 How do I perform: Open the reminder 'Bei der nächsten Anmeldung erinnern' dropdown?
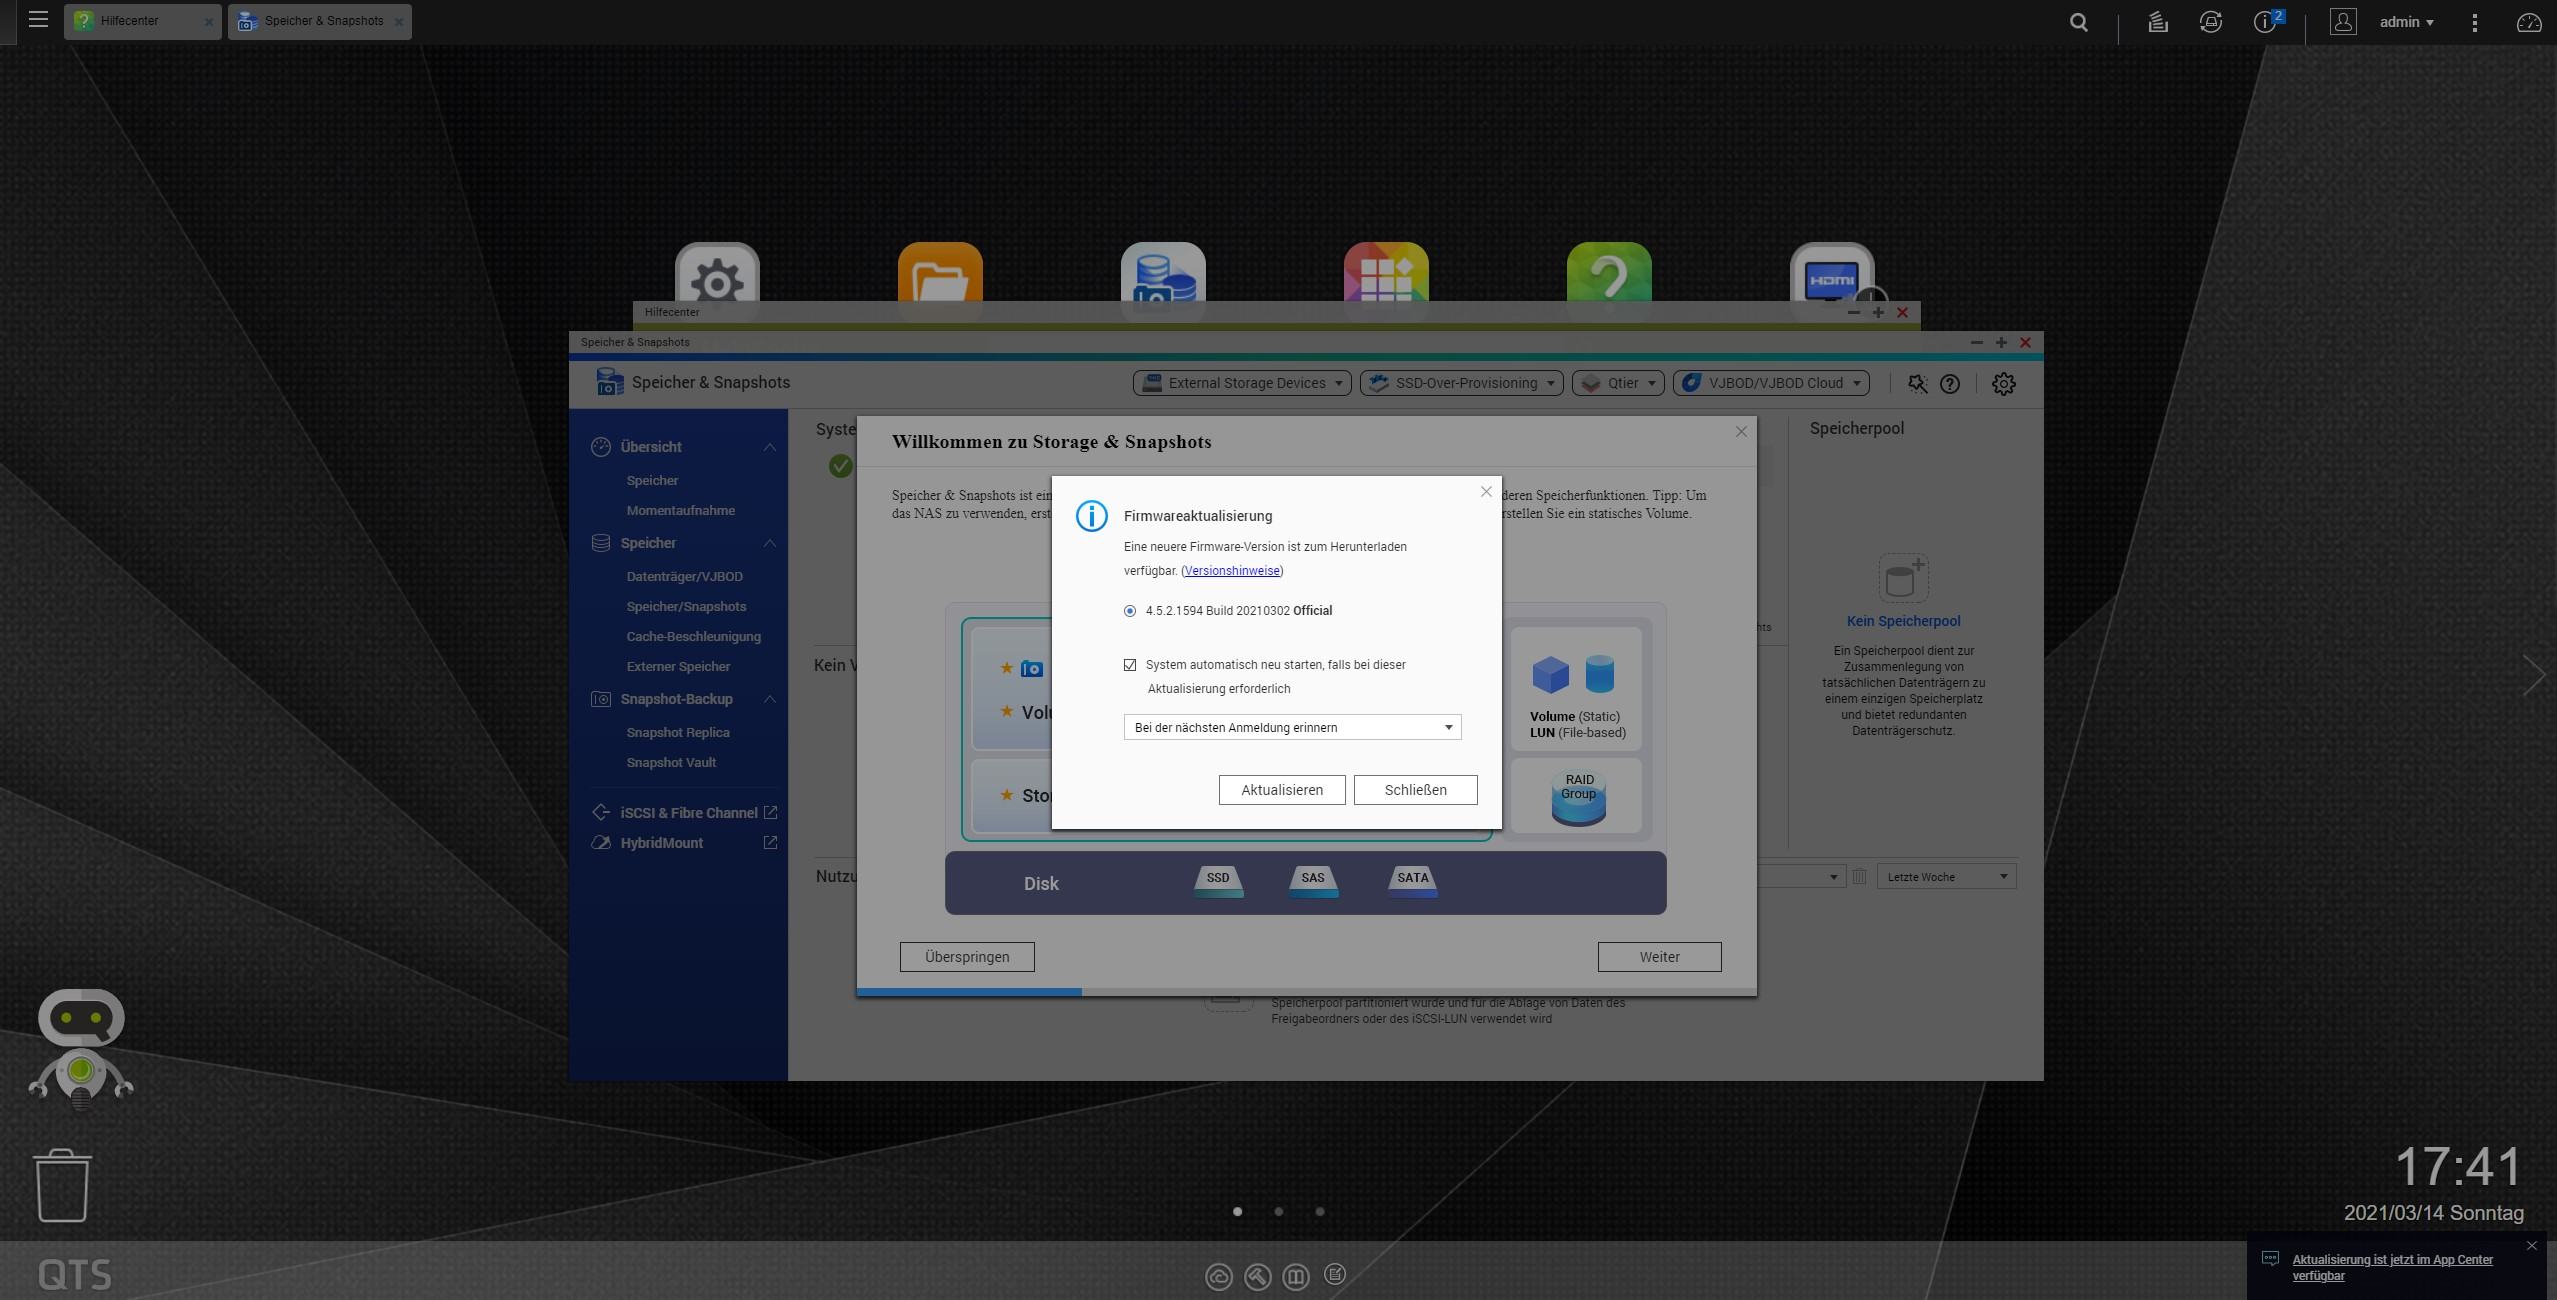point(1292,727)
